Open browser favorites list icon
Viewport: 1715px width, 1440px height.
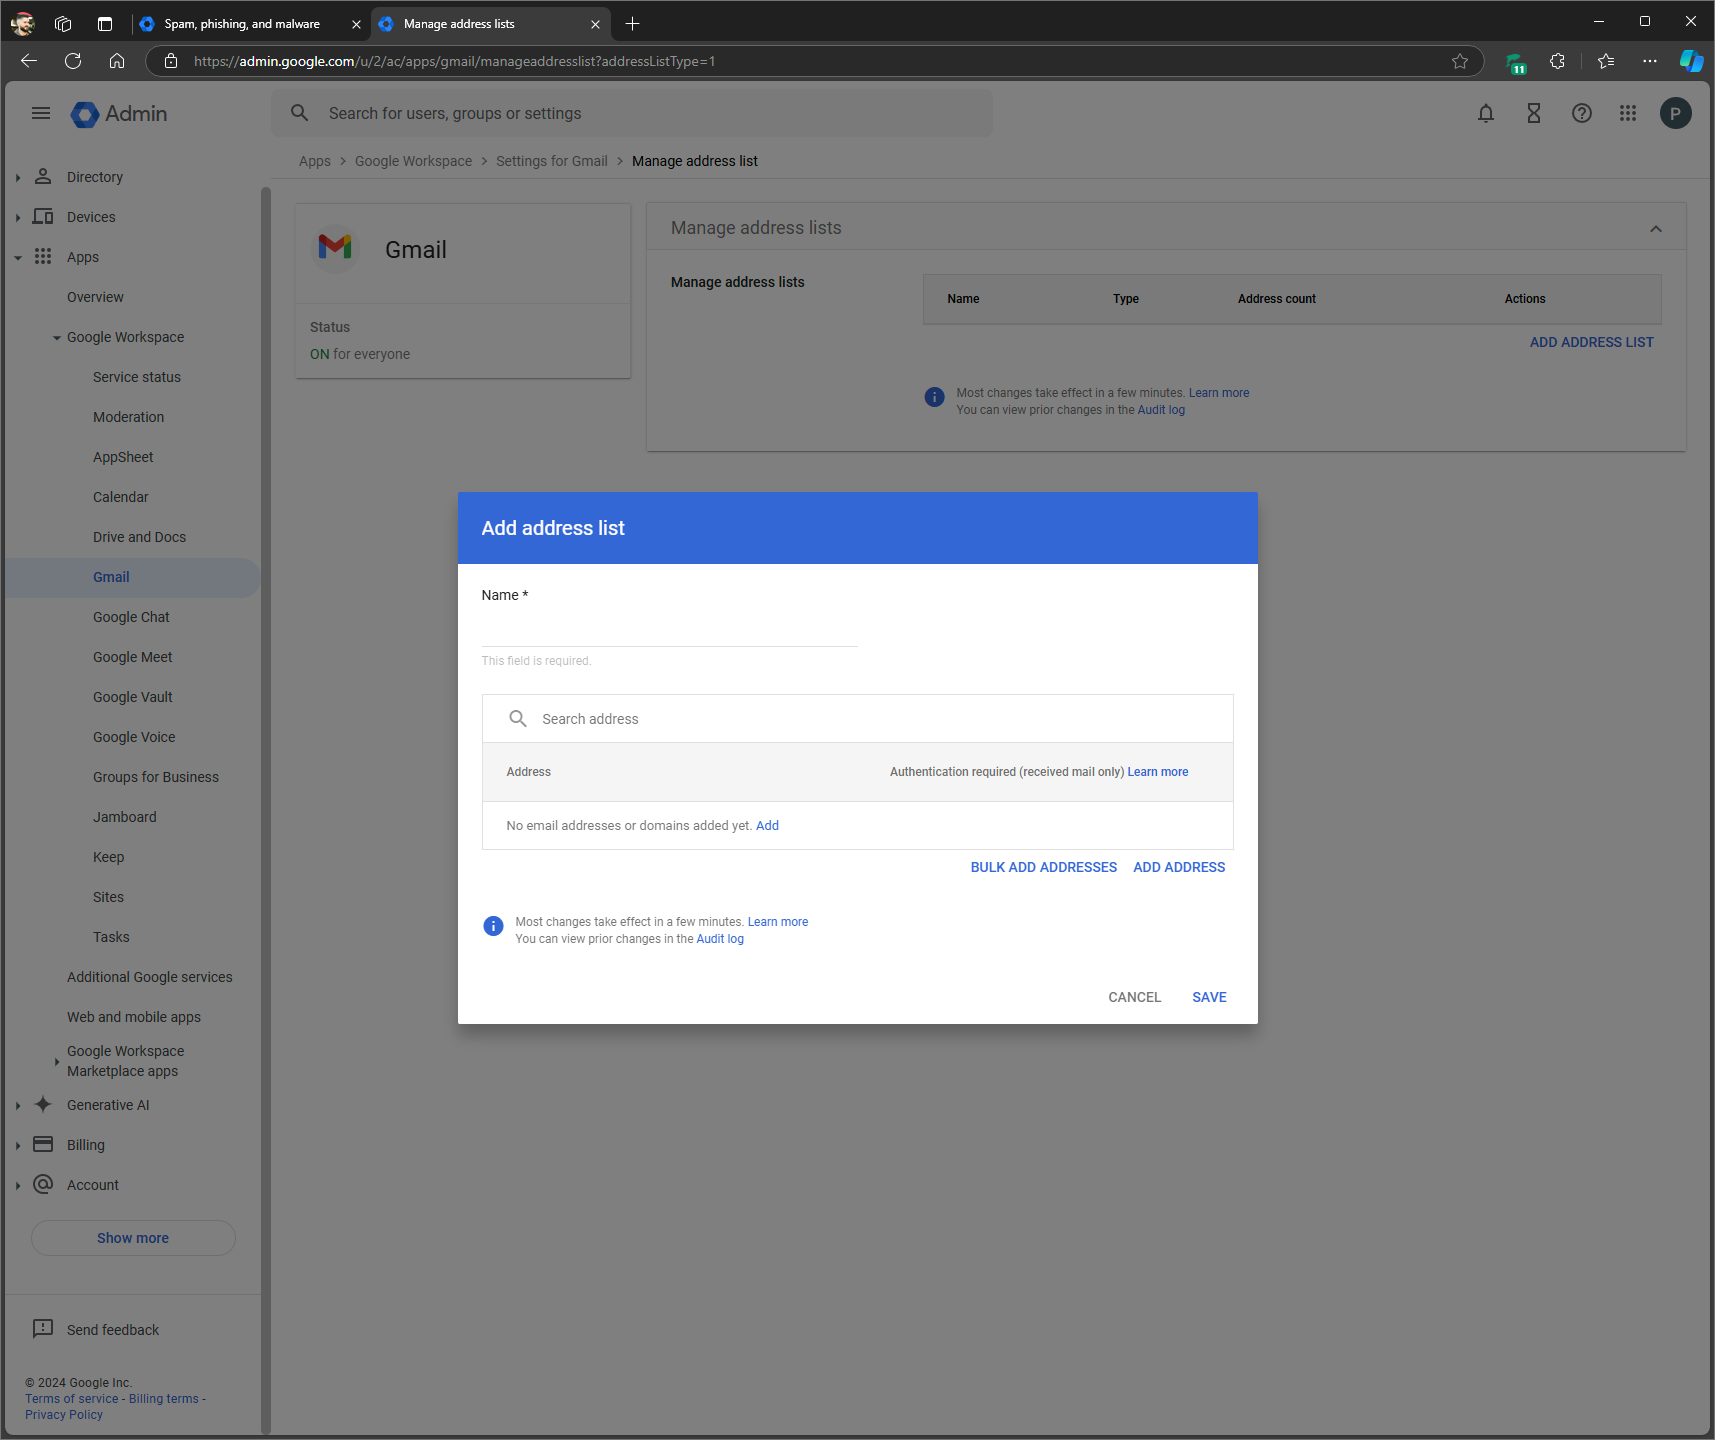pos(1606,61)
